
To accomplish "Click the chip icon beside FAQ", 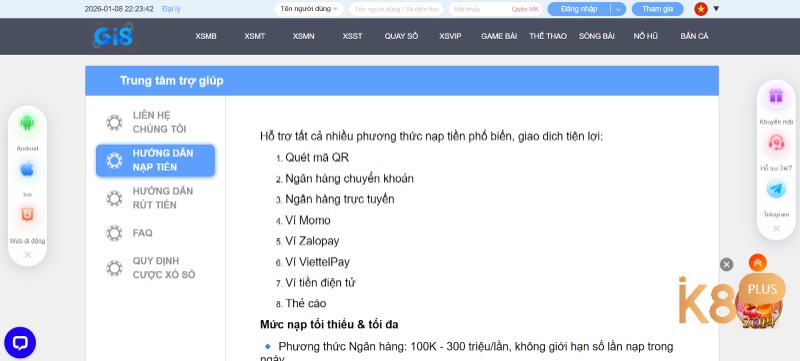I will click(x=114, y=233).
